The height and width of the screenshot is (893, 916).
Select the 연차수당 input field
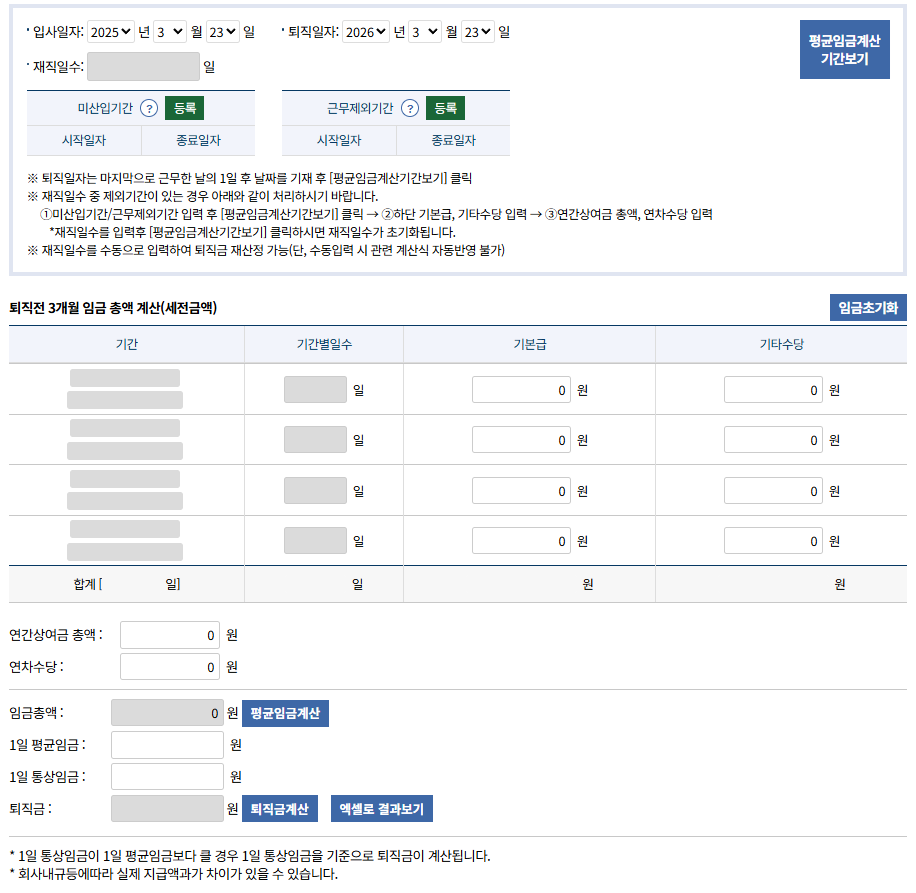pyautogui.click(x=170, y=667)
